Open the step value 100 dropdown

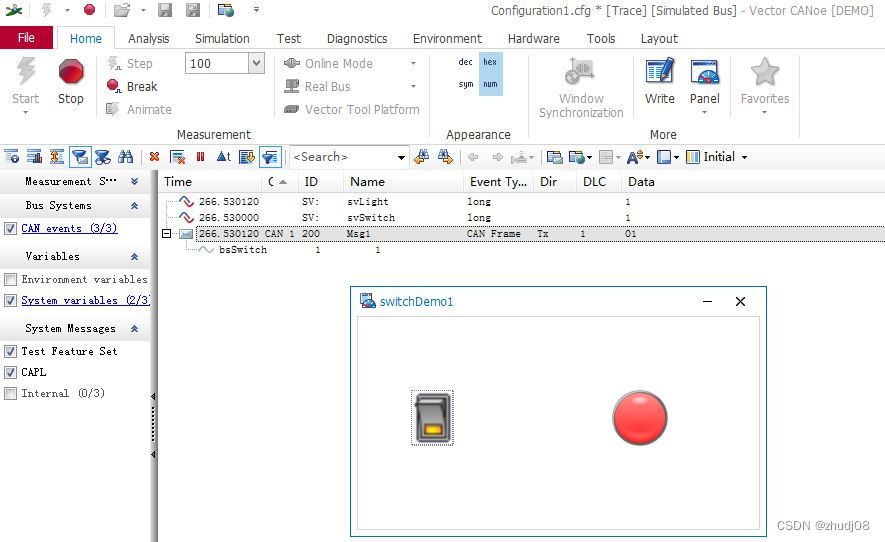pos(256,63)
